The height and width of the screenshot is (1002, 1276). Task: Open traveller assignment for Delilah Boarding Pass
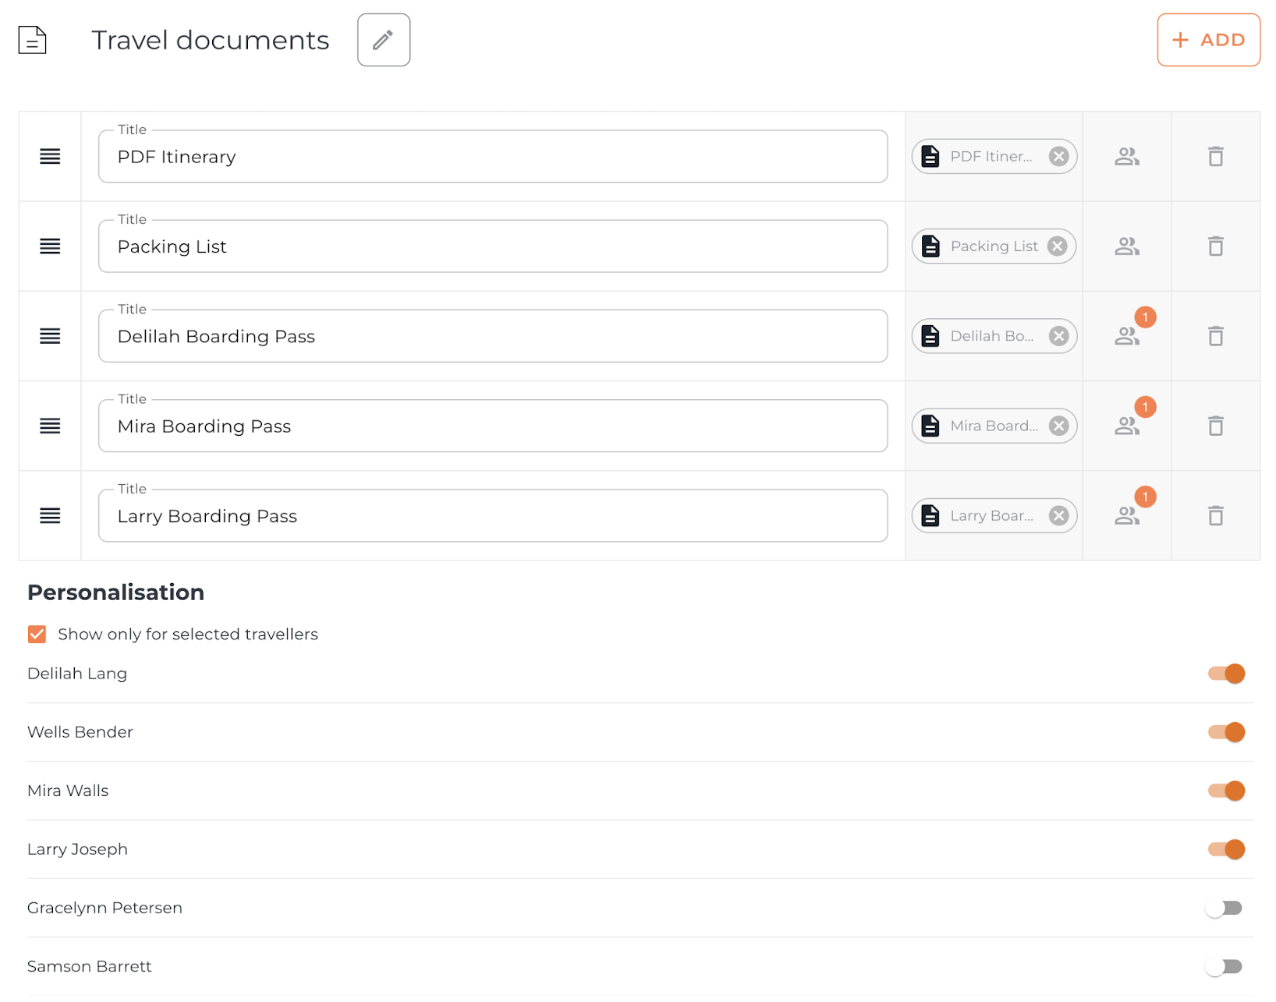click(1127, 337)
